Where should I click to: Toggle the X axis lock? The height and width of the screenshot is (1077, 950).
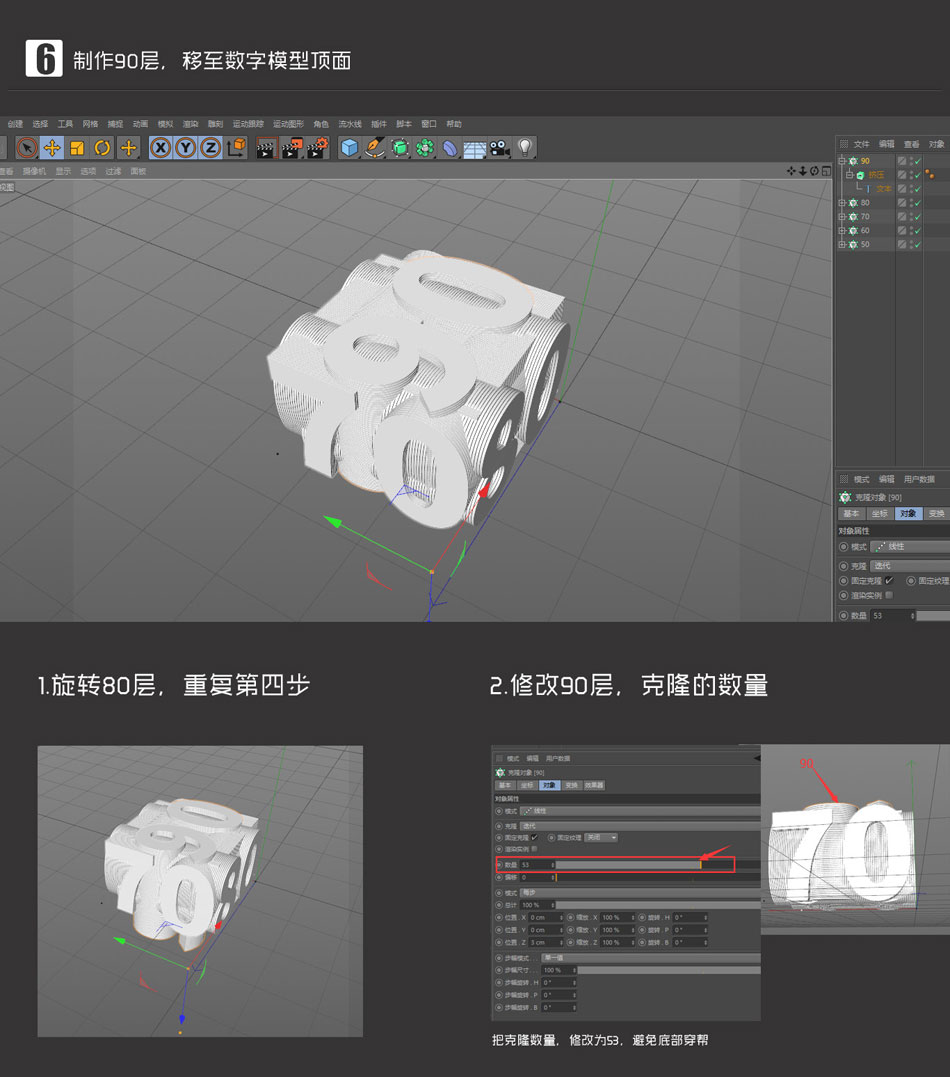coord(160,148)
